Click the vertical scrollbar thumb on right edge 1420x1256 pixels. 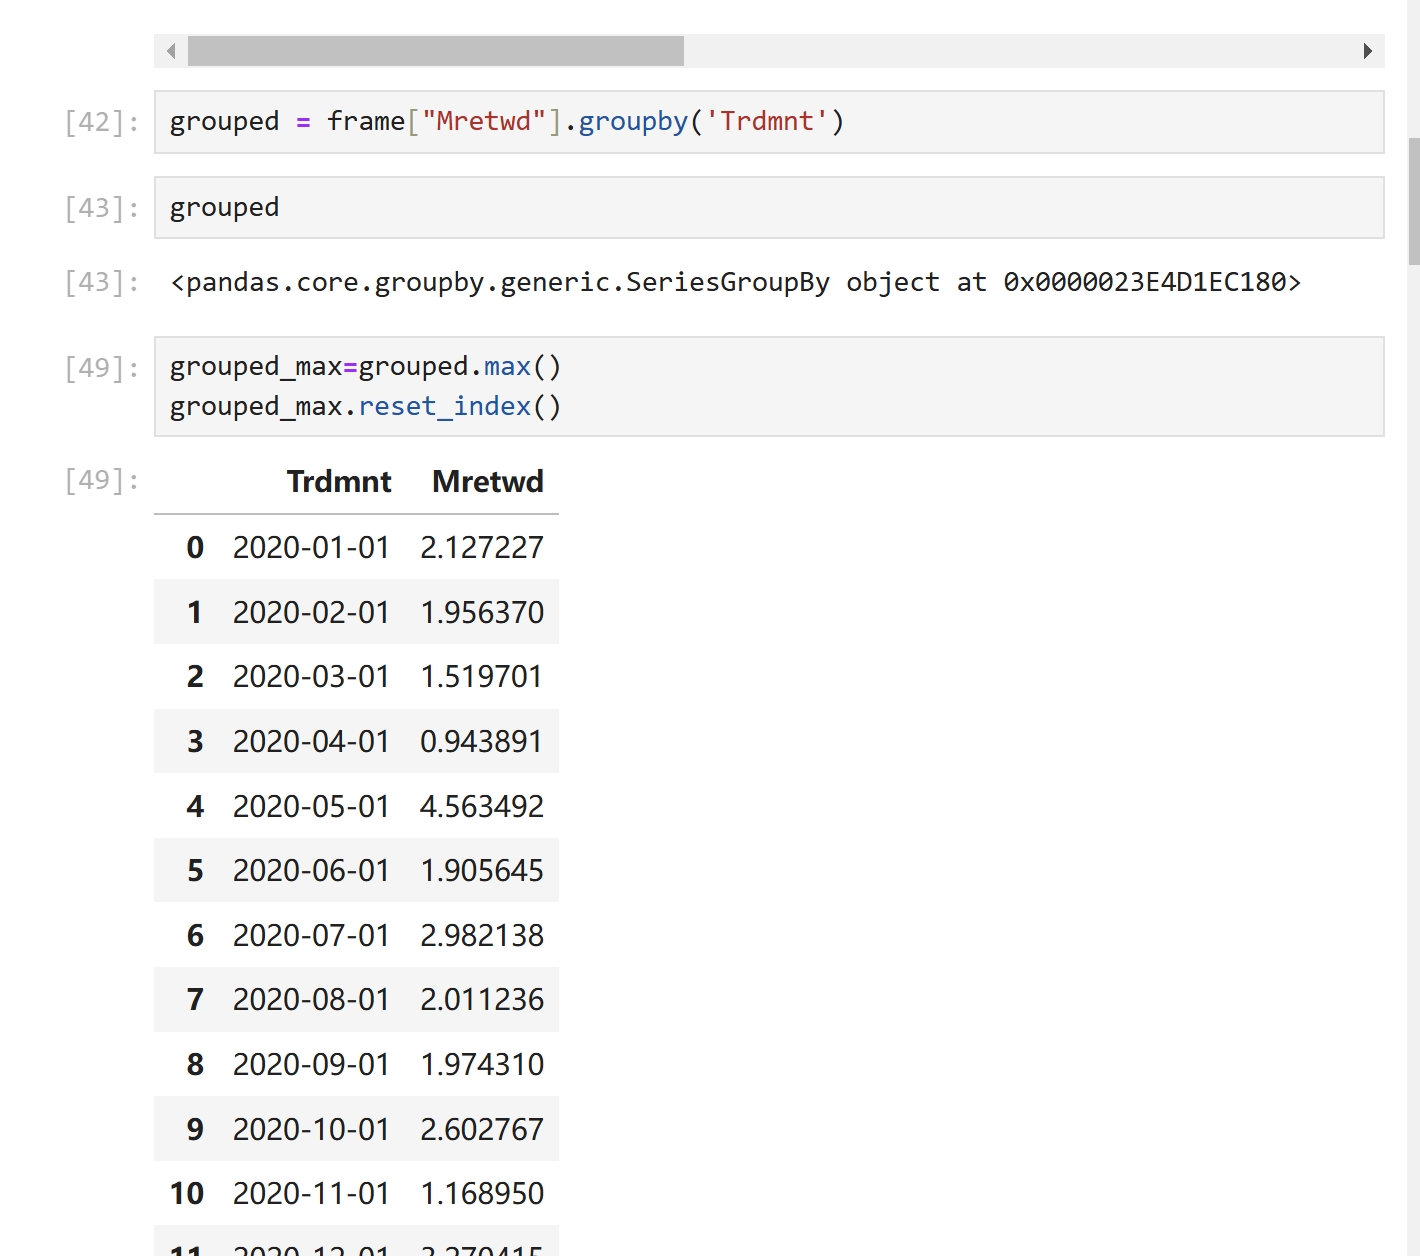click(x=1413, y=200)
